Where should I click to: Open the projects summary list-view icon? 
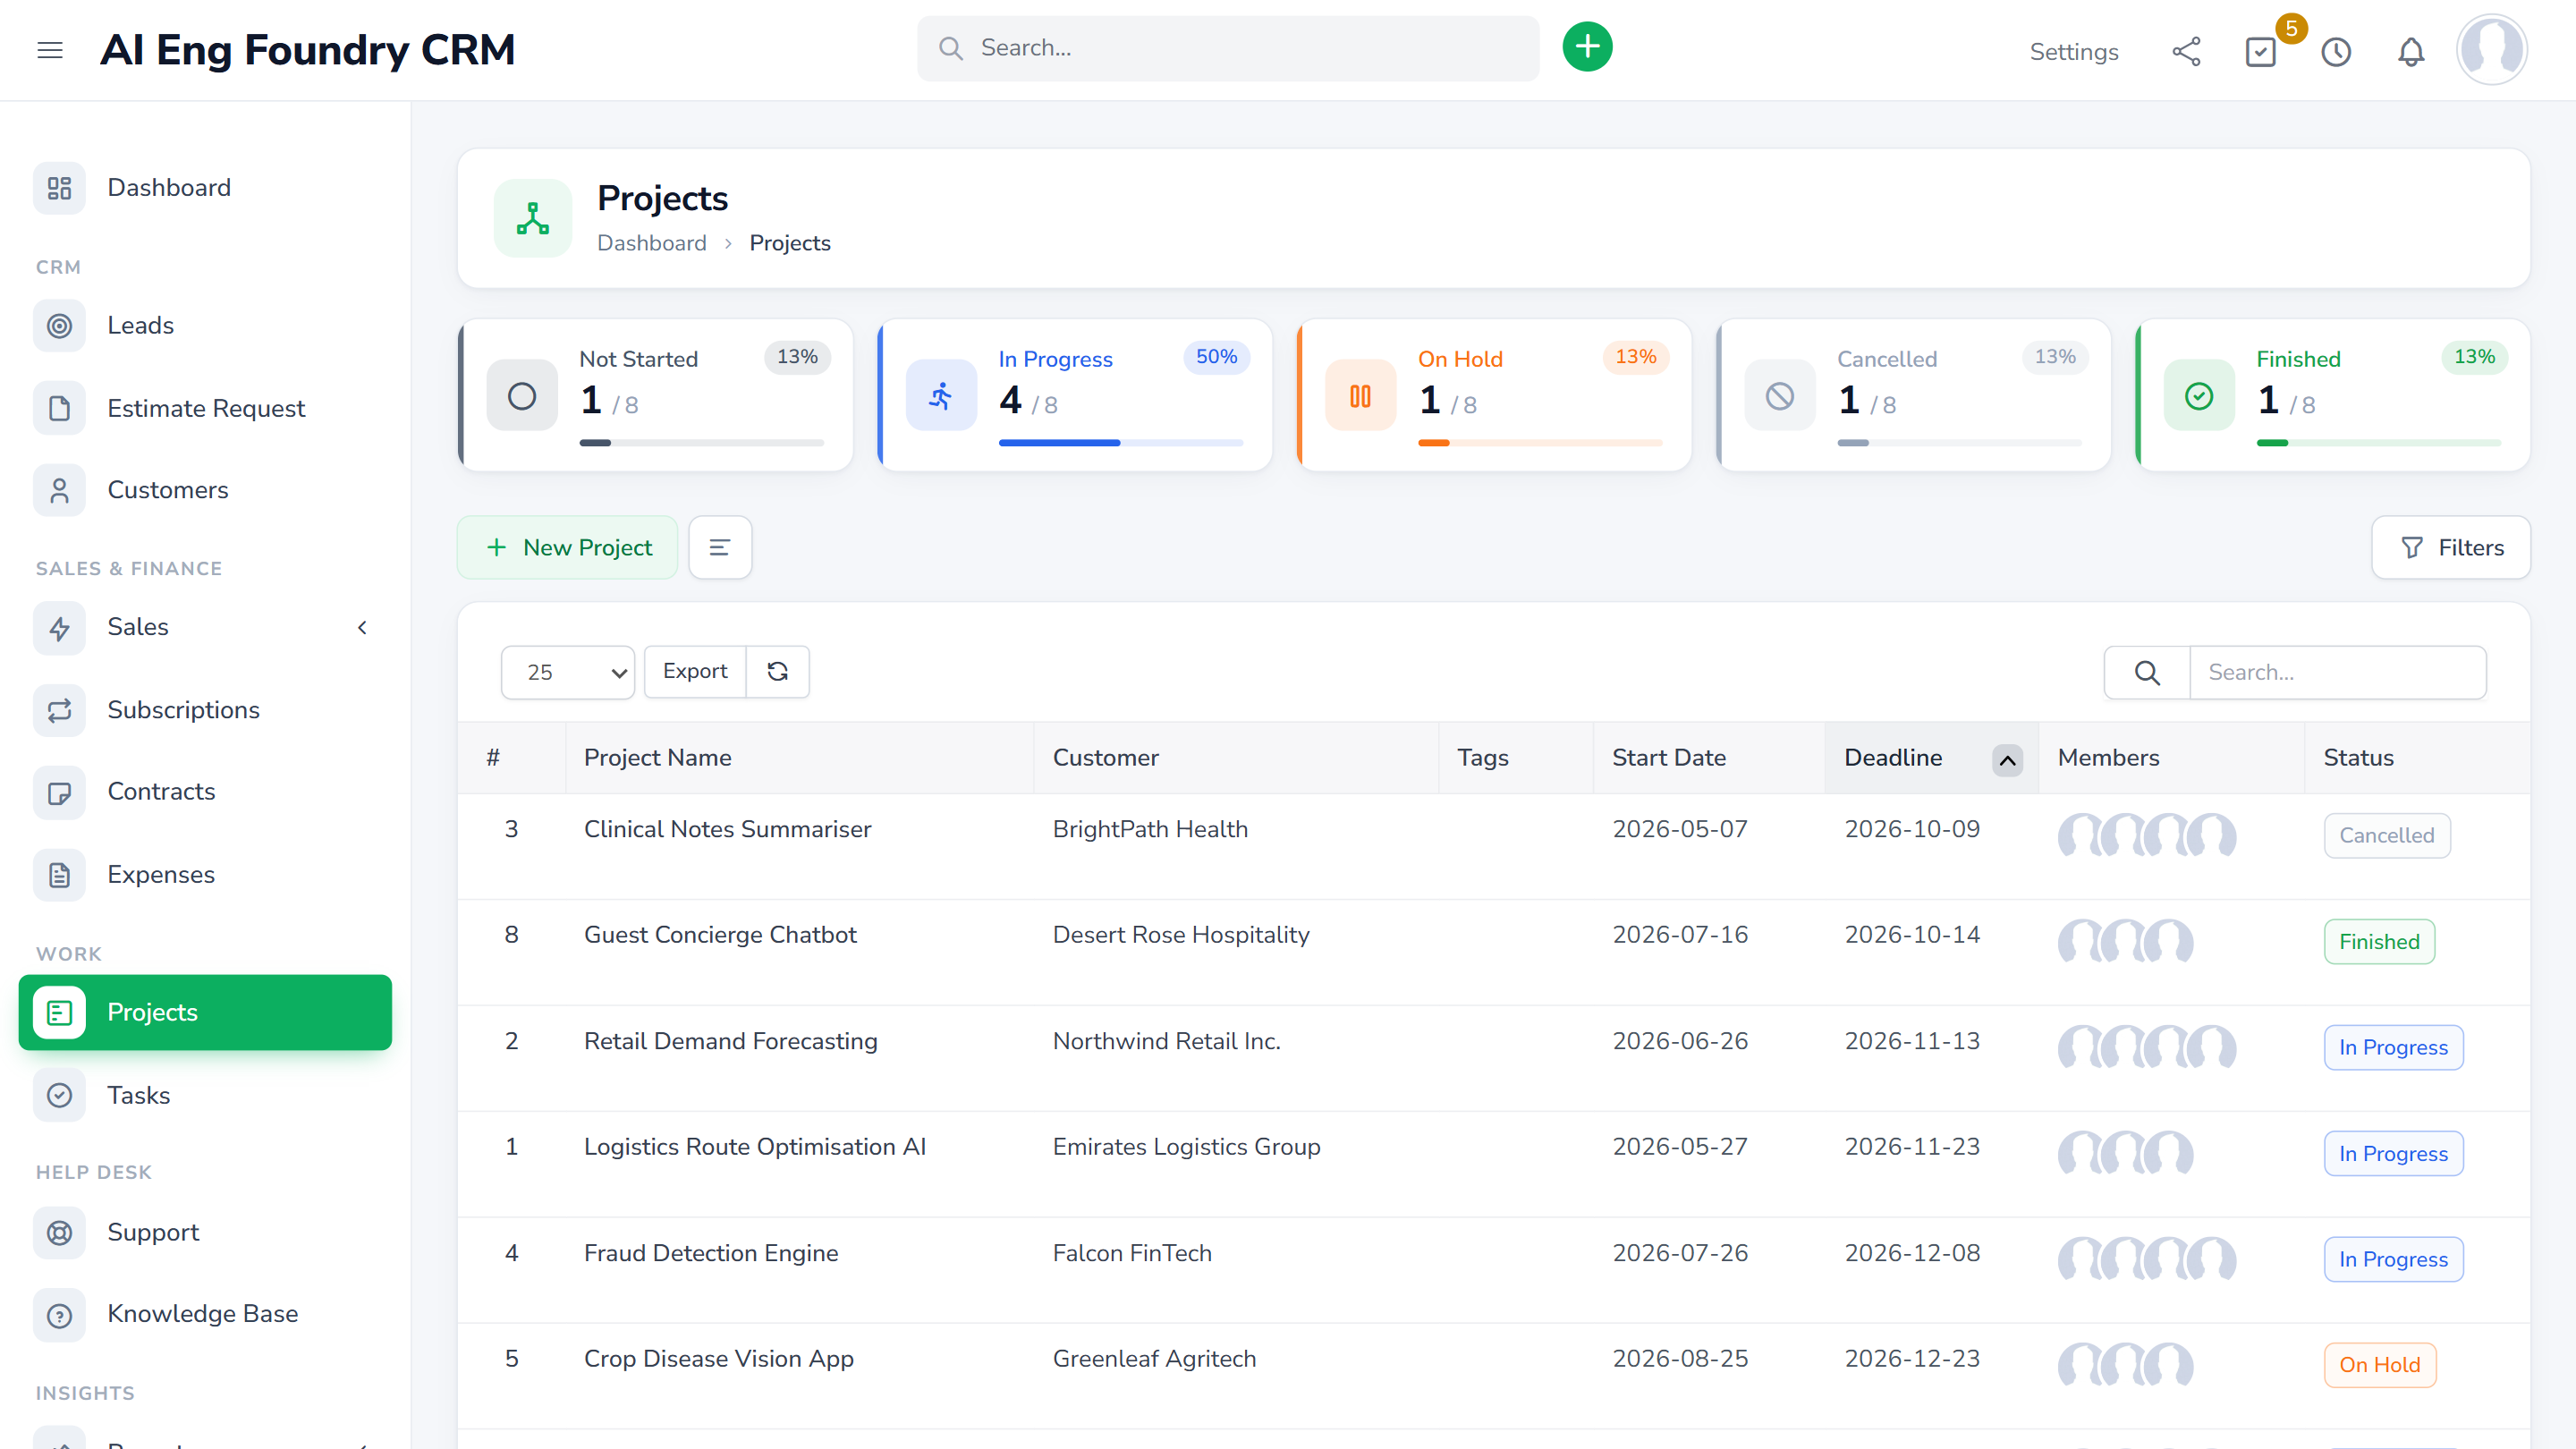tap(719, 547)
